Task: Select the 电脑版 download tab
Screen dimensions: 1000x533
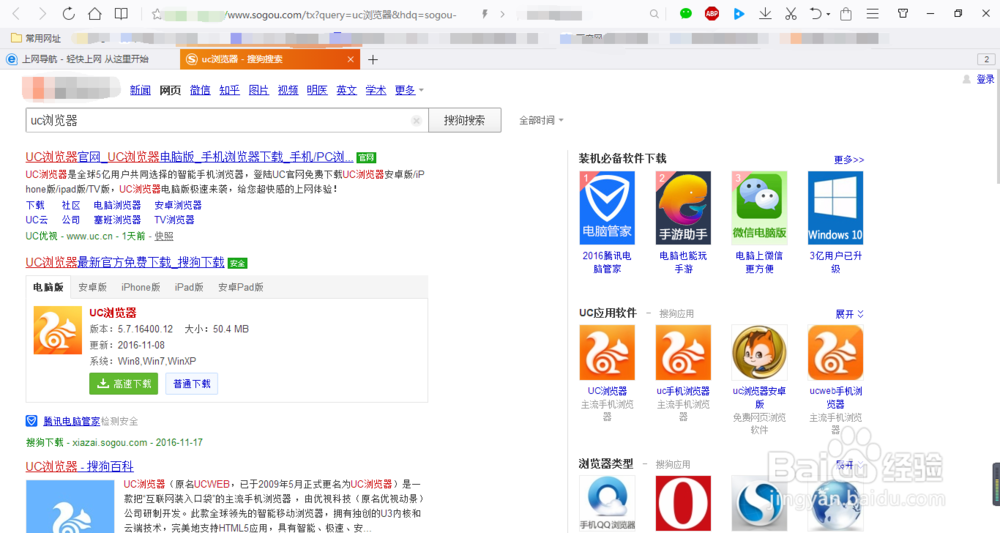Action: tap(48, 287)
